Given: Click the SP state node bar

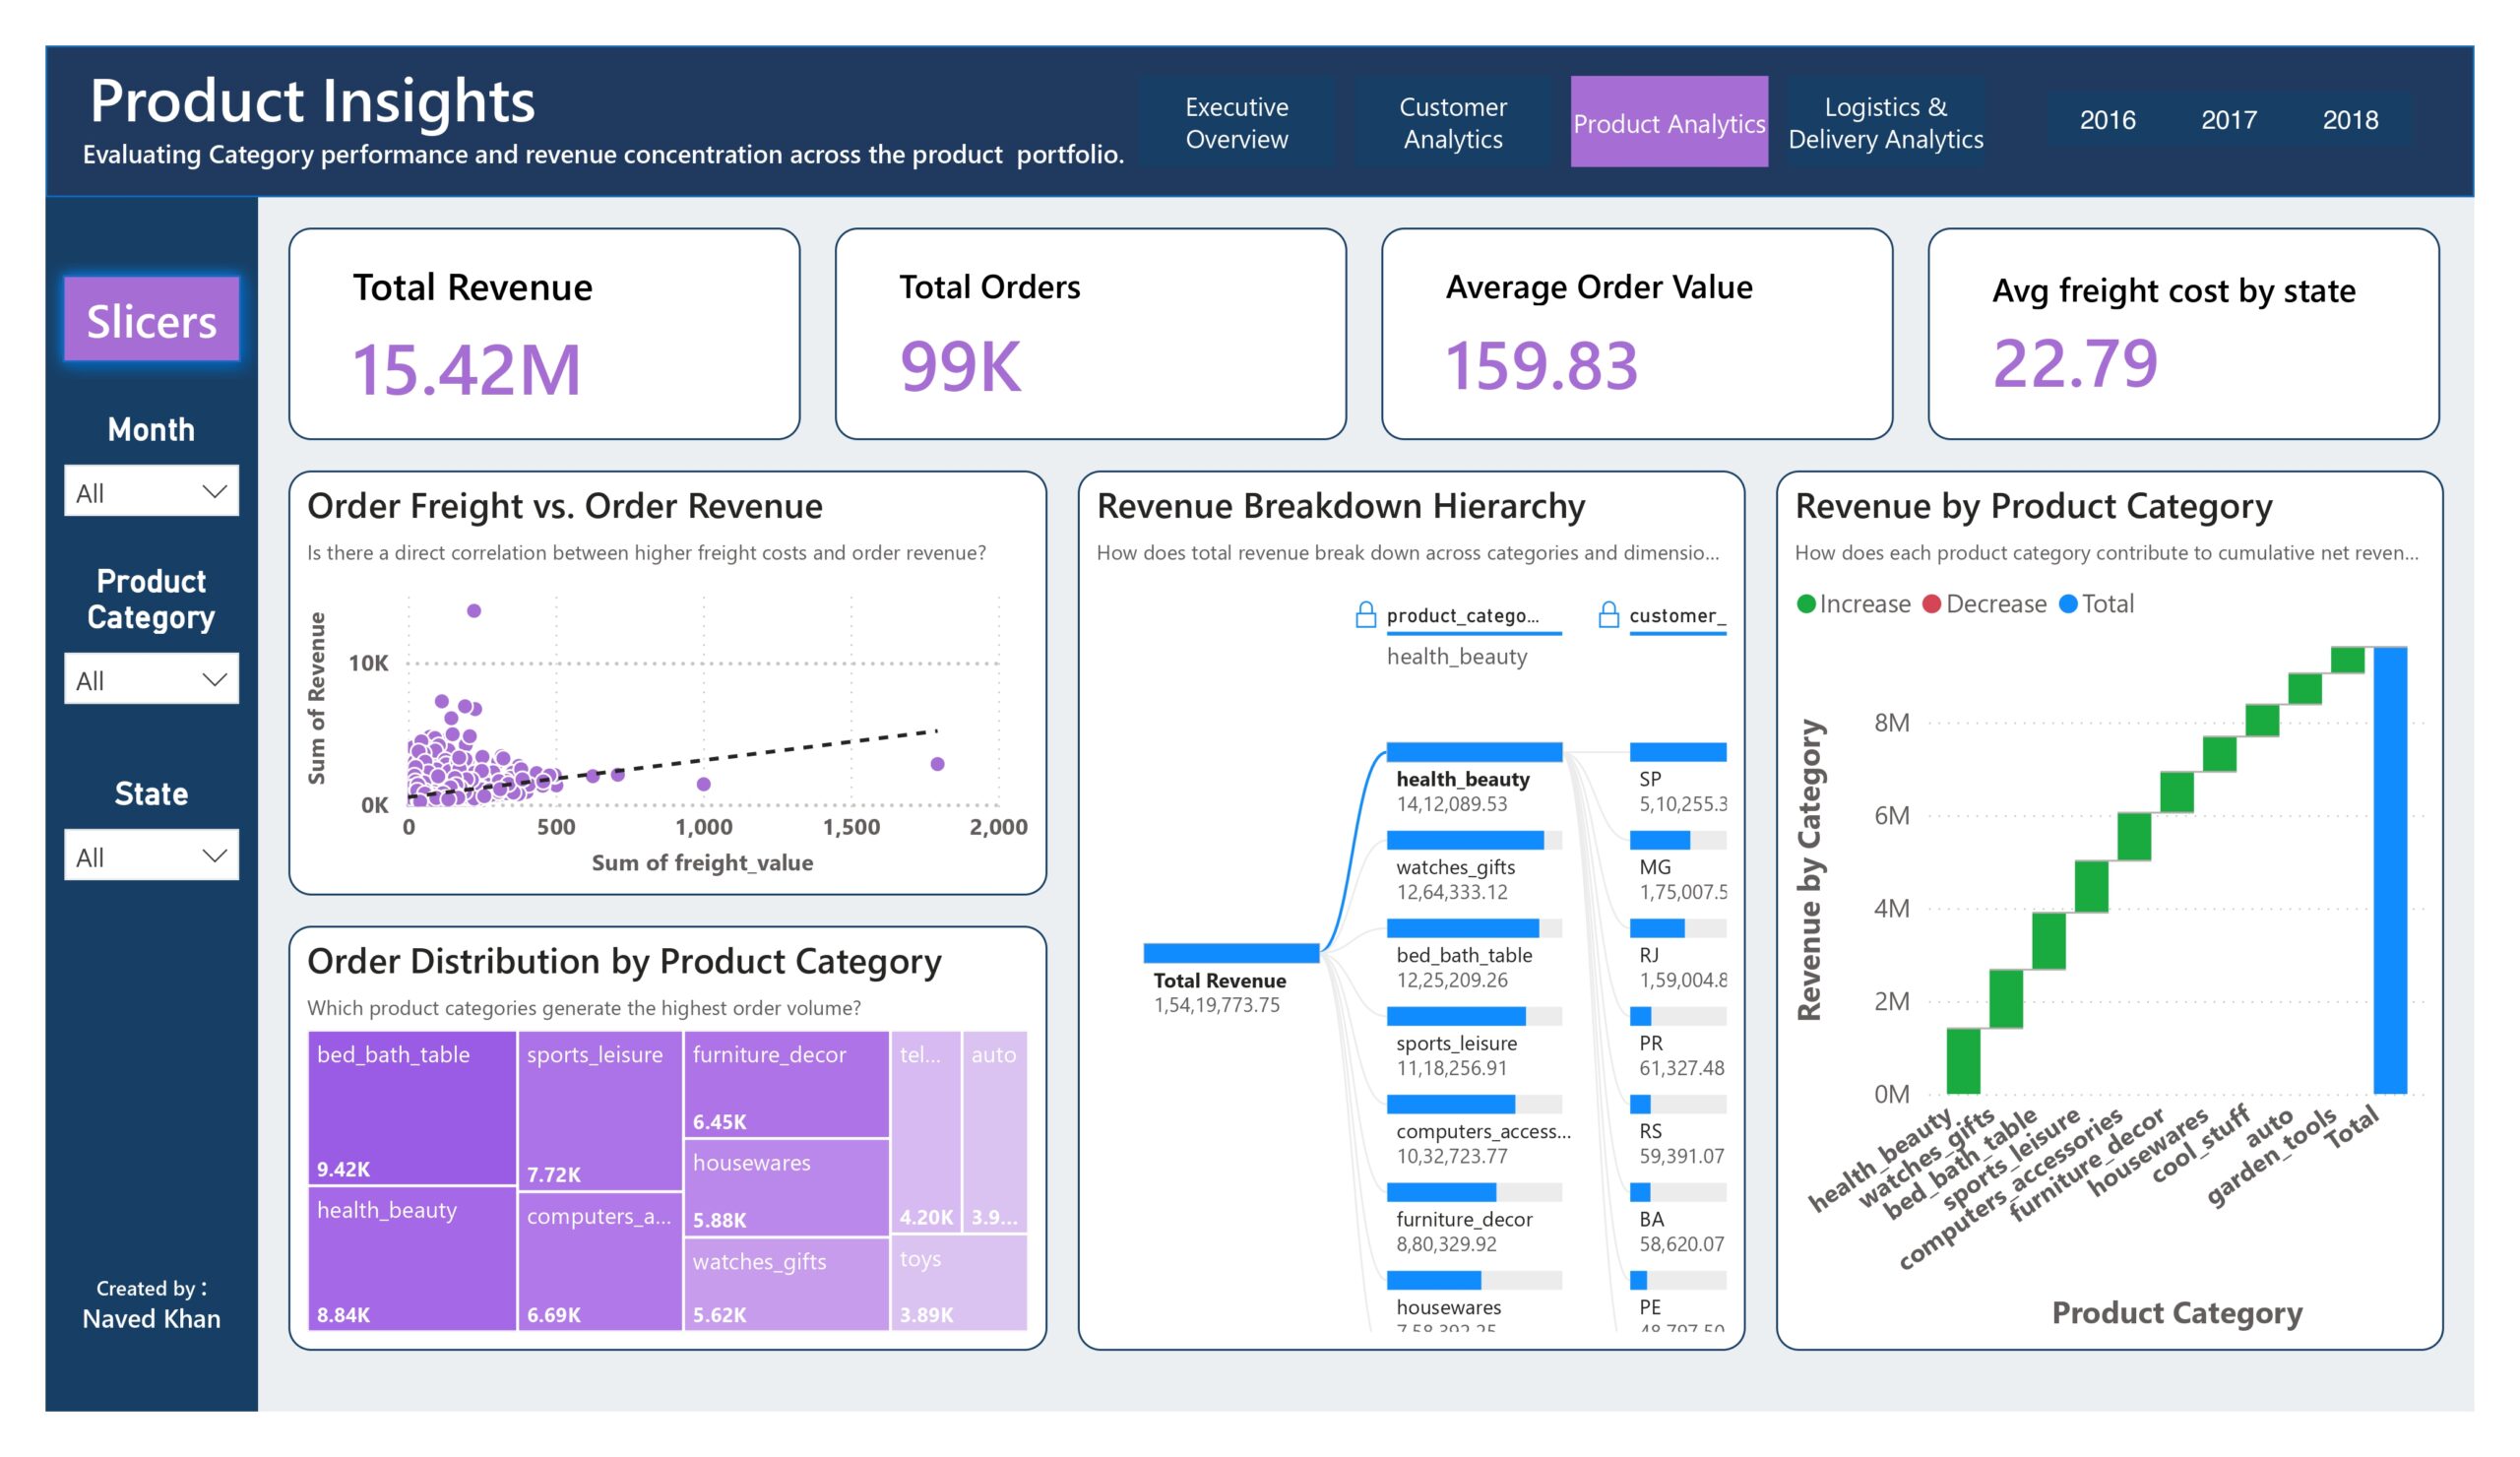Looking at the screenshot, I should tap(1677, 752).
